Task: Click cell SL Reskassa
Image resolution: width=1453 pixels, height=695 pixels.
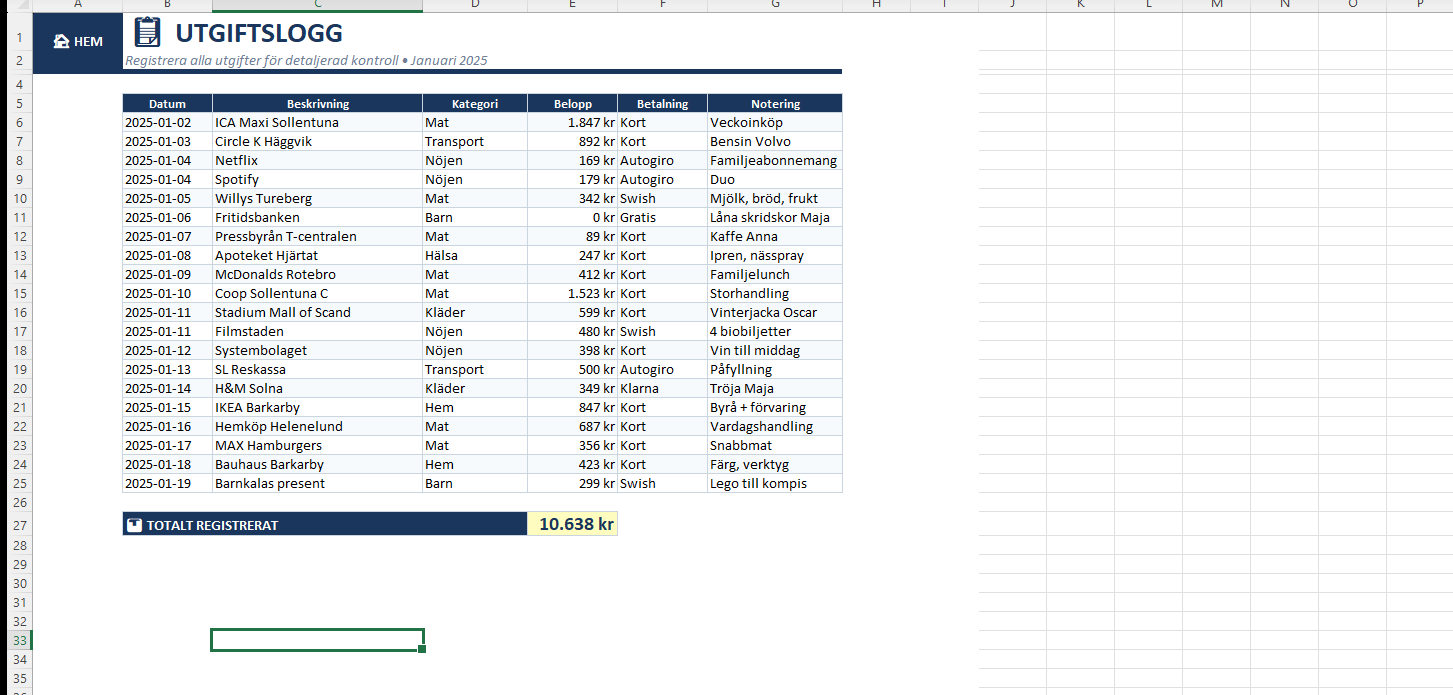Action: [x=317, y=369]
